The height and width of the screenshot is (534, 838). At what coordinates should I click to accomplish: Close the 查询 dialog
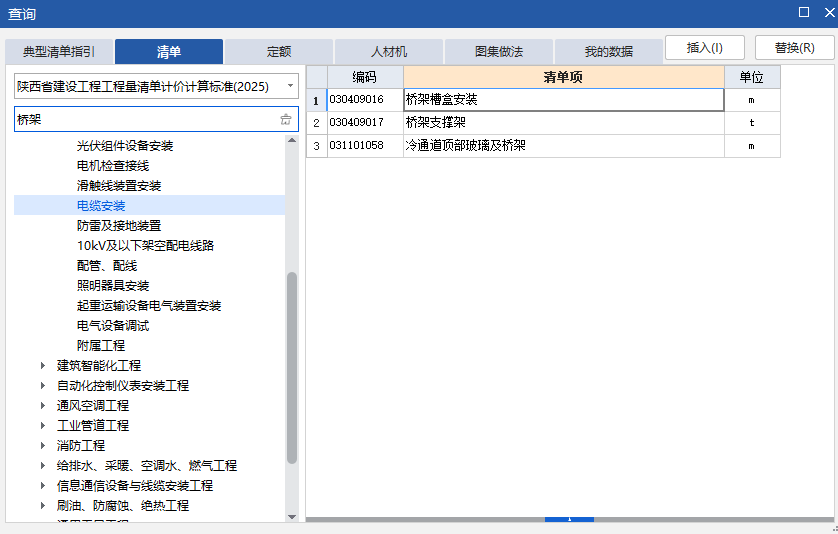(x=829, y=12)
